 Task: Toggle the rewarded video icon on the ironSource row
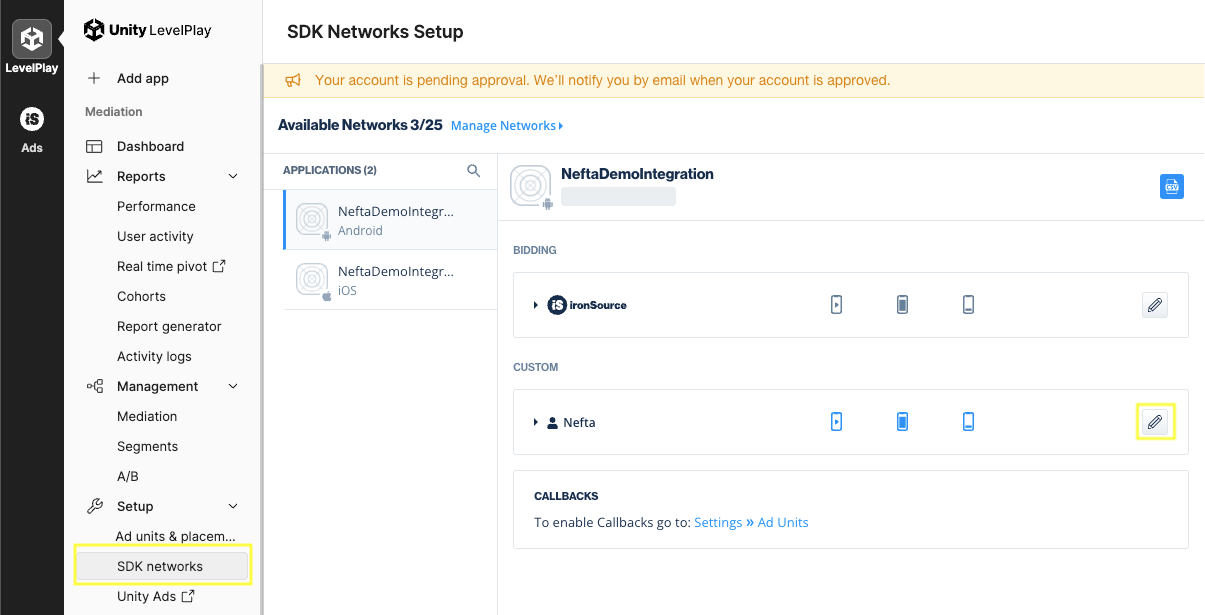point(836,304)
